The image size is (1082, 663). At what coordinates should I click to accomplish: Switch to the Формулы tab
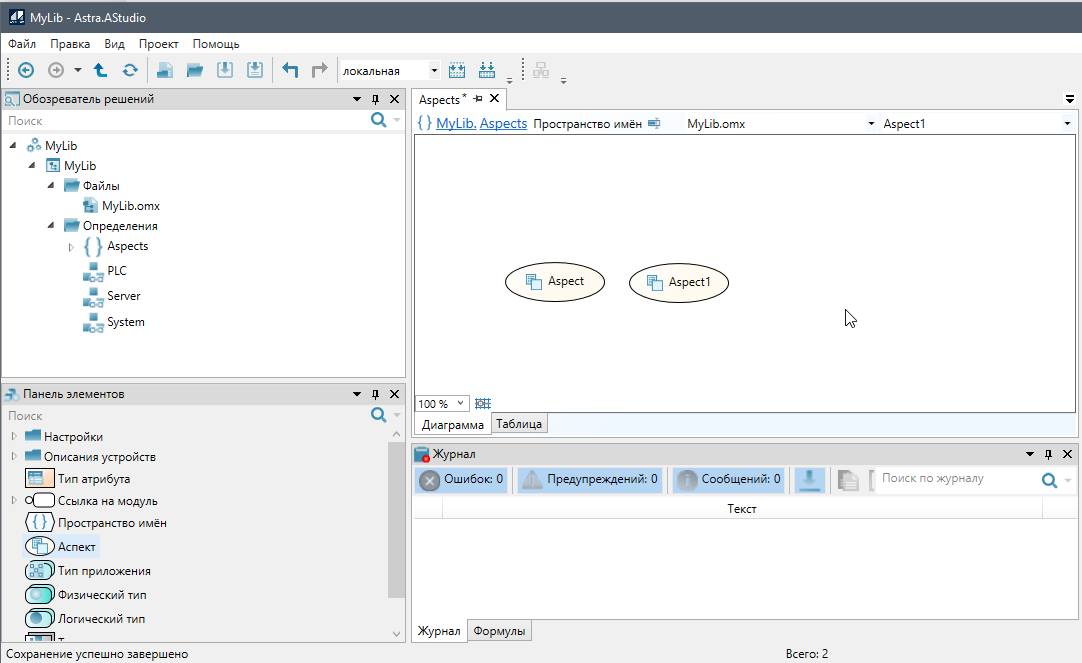point(499,631)
